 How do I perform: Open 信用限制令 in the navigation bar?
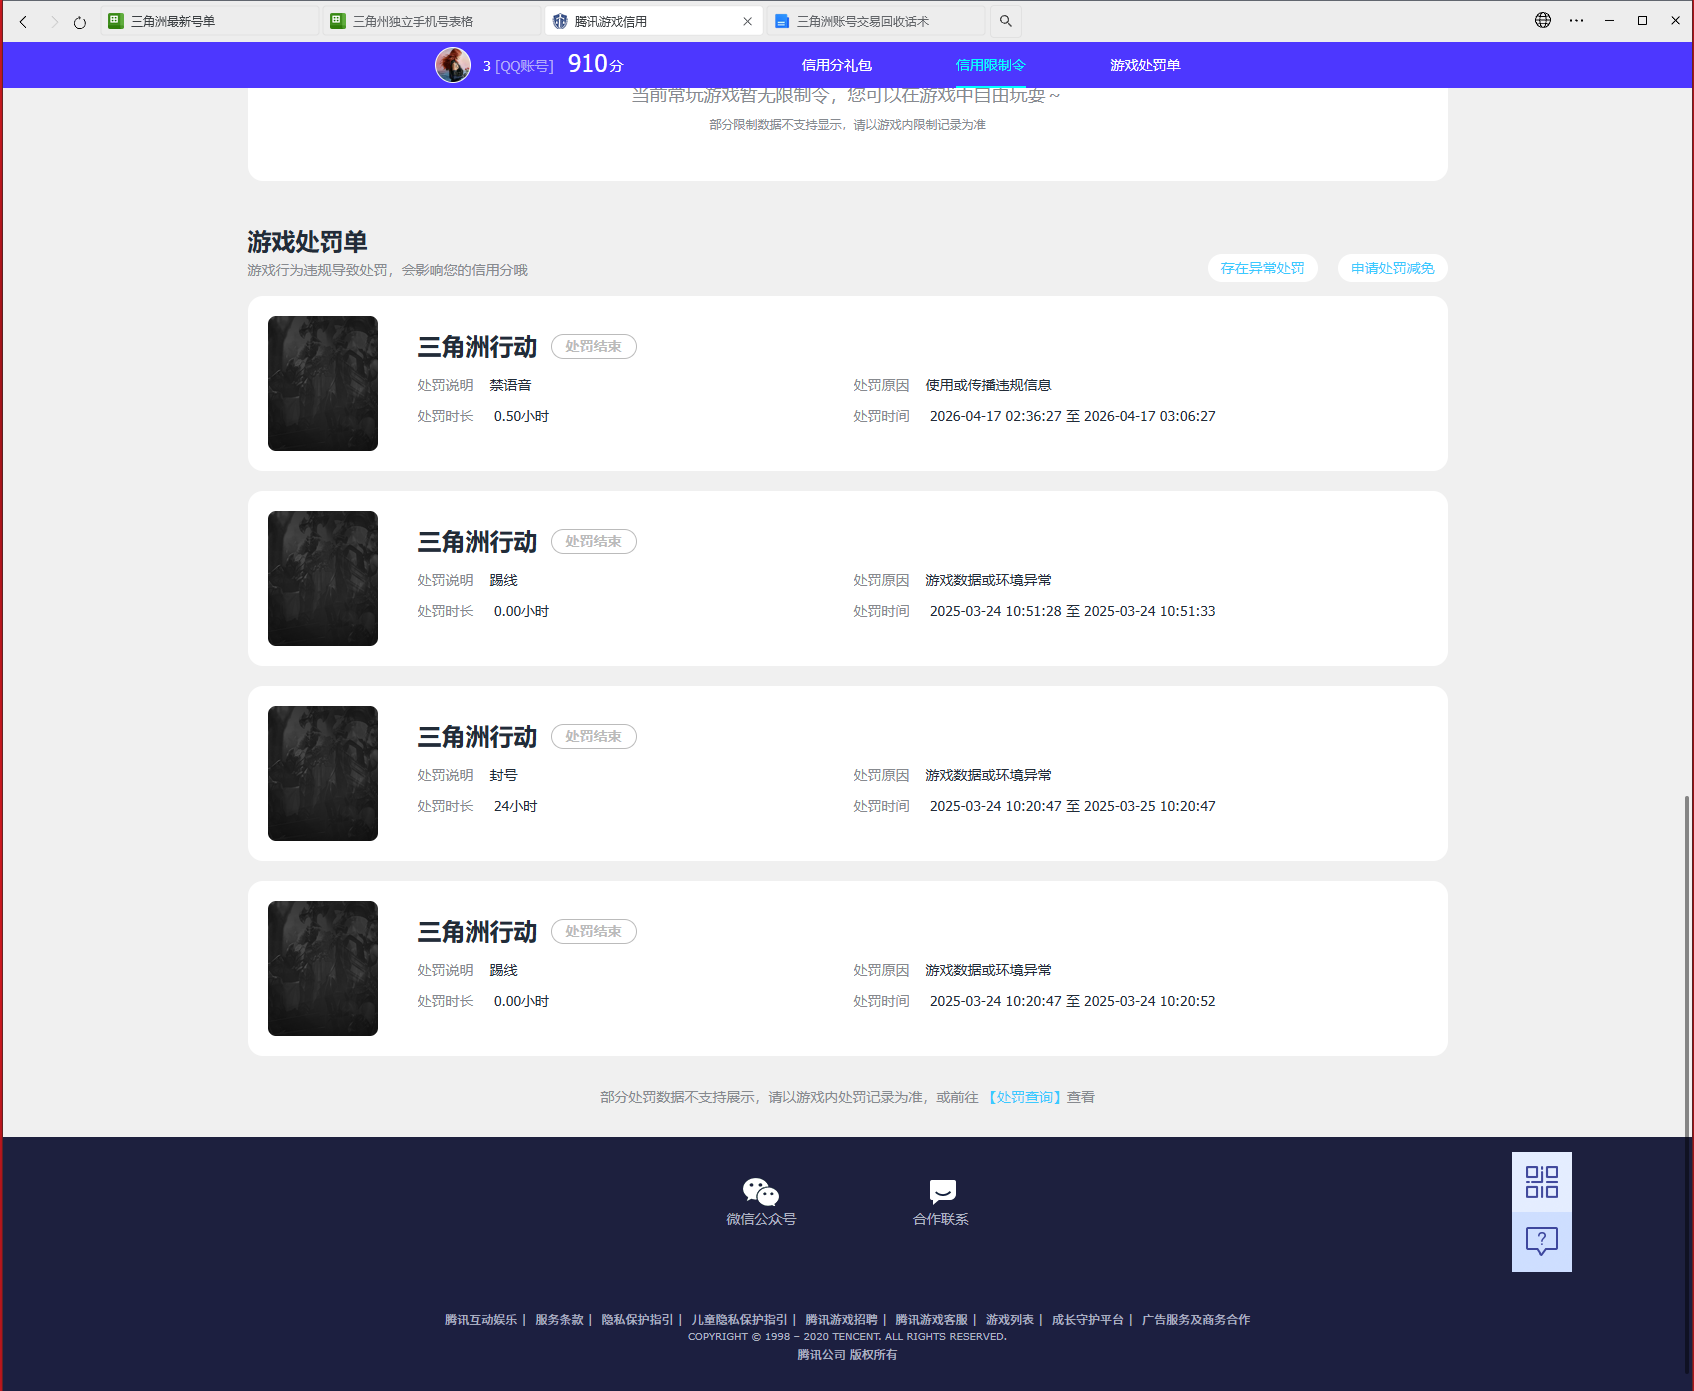click(991, 65)
